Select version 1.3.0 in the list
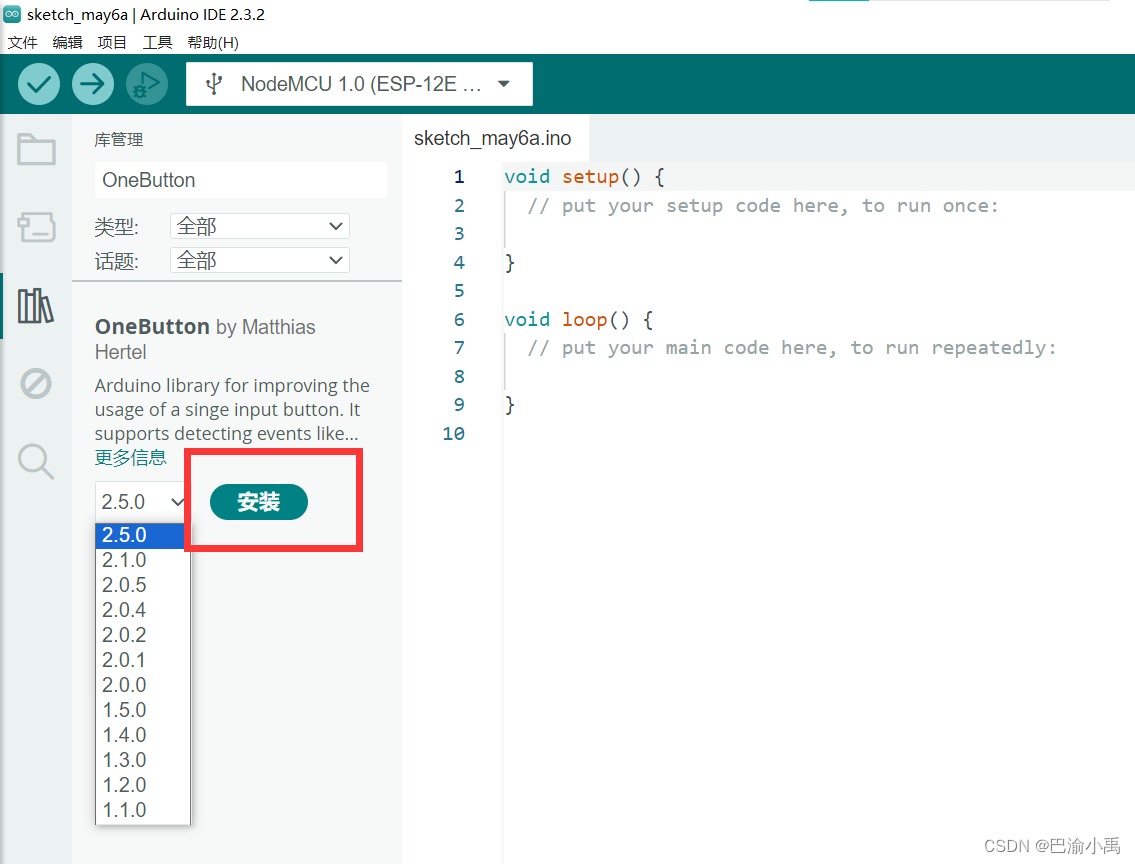Screen dimensions: 1135x864 [142, 760]
